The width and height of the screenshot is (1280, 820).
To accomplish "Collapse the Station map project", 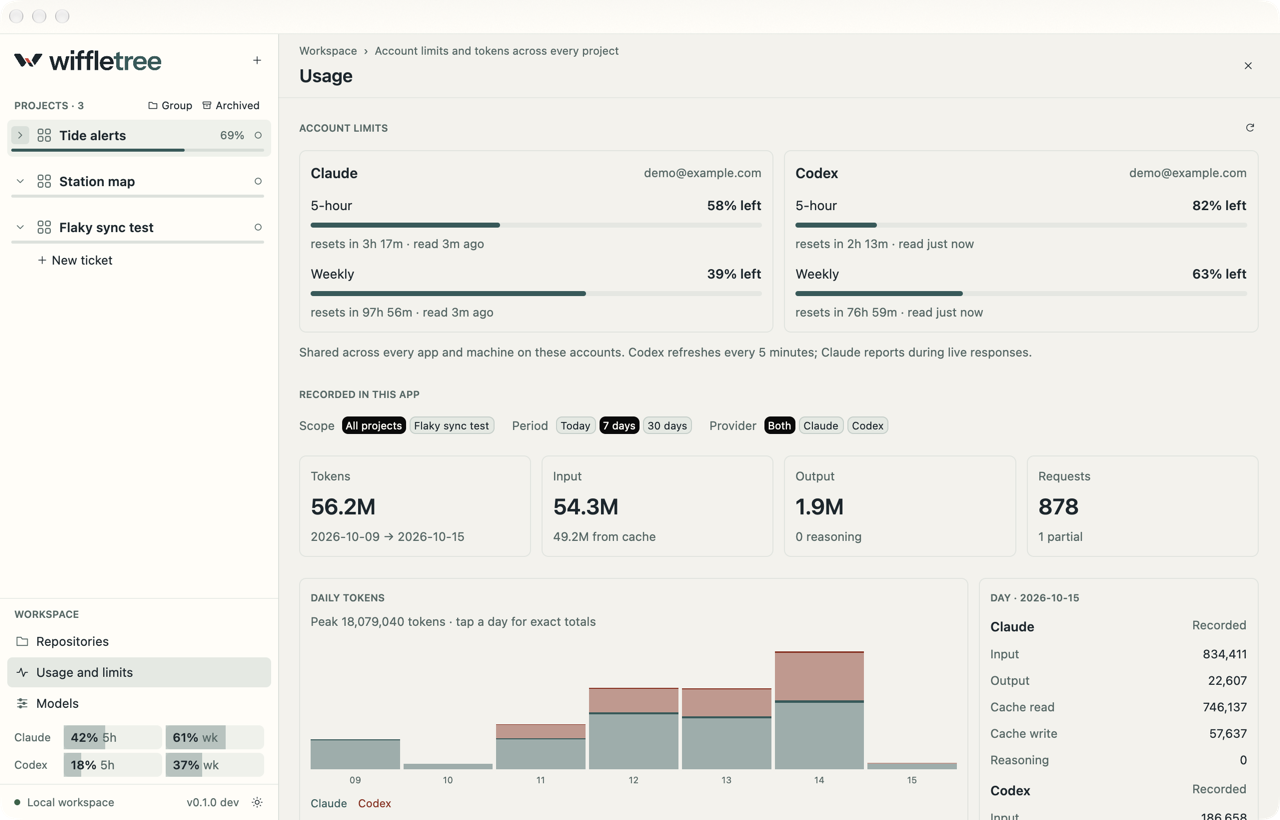I will pos(20,181).
